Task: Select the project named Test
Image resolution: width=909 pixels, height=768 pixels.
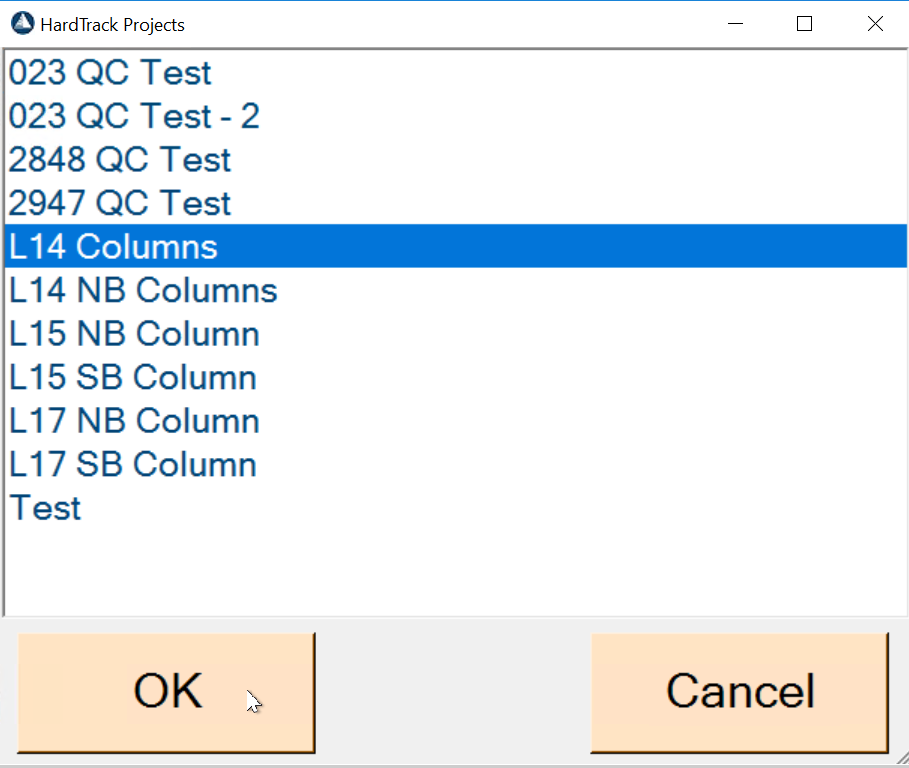Action: coord(46,508)
